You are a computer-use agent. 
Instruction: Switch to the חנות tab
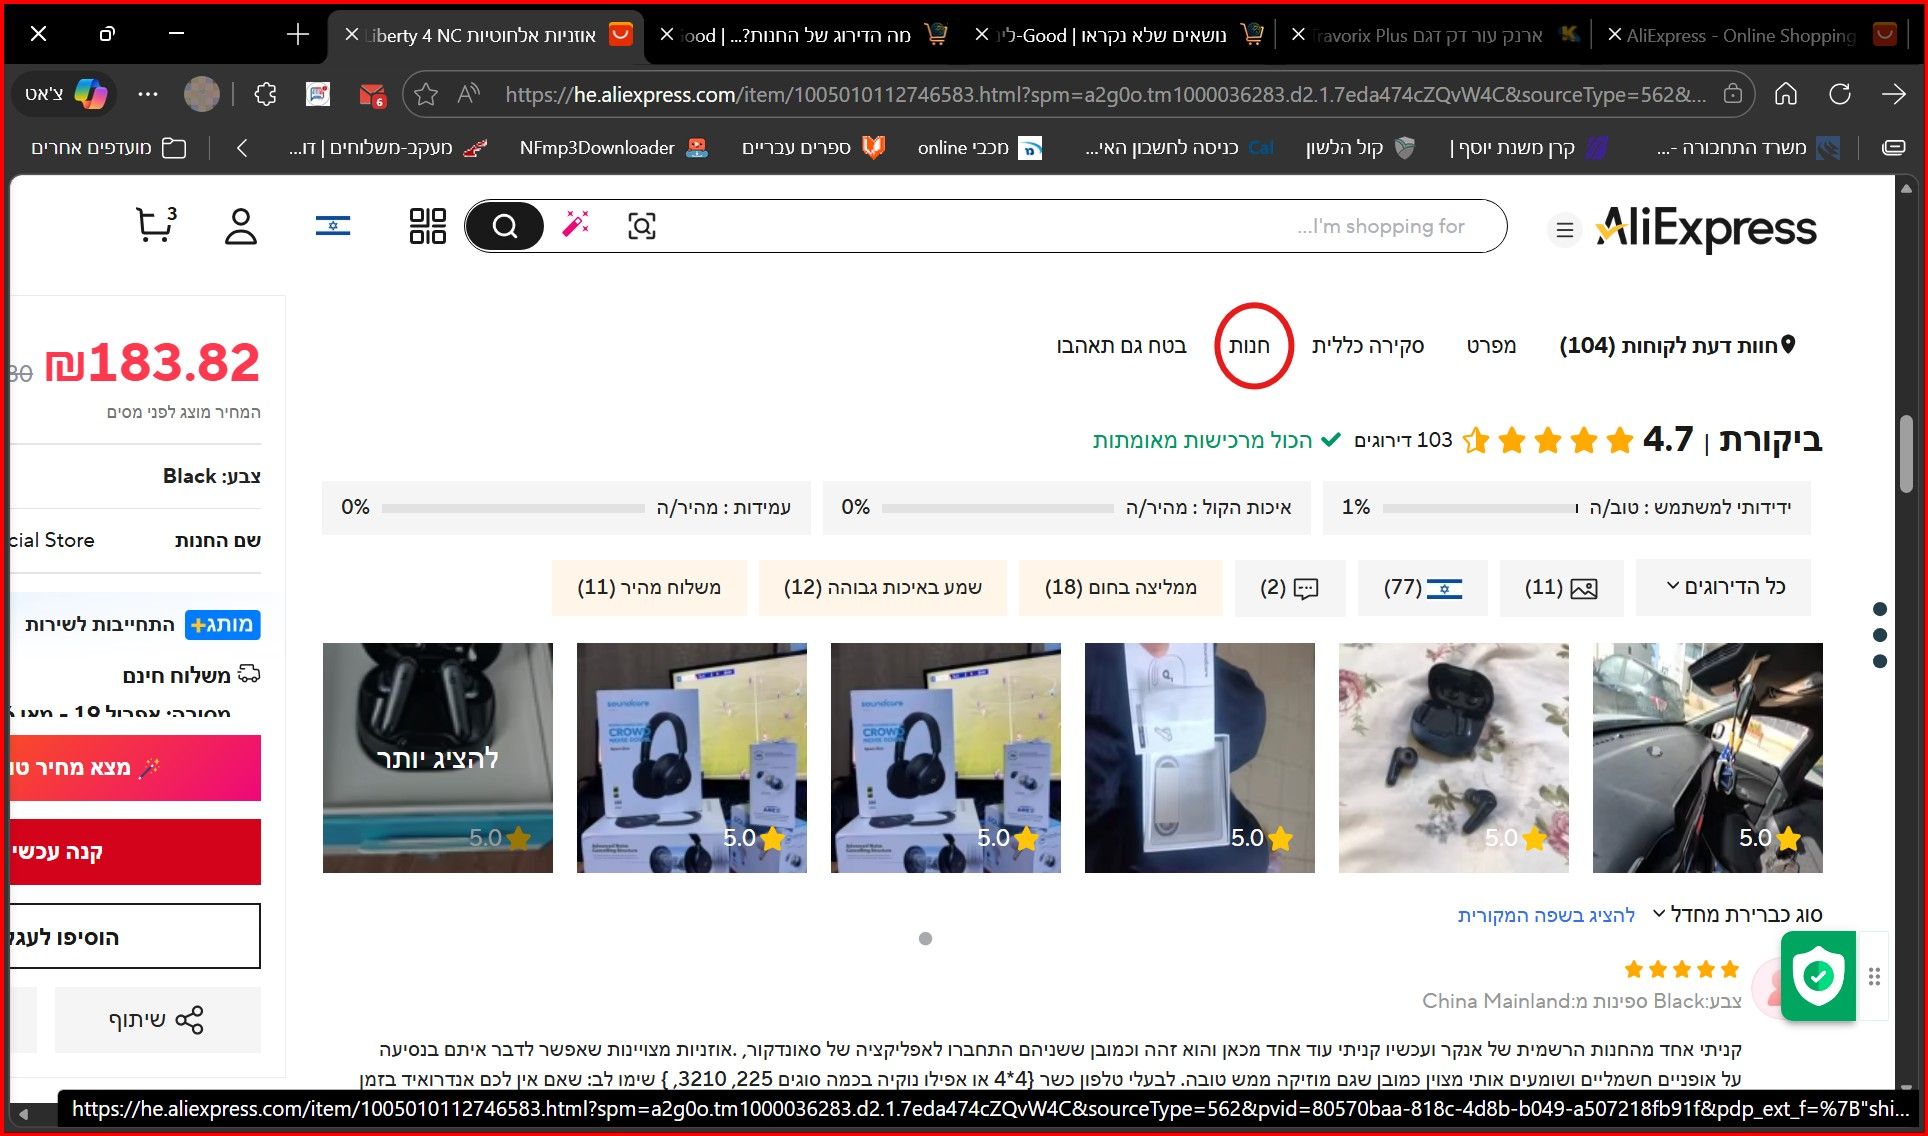pyautogui.click(x=1249, y=346)
